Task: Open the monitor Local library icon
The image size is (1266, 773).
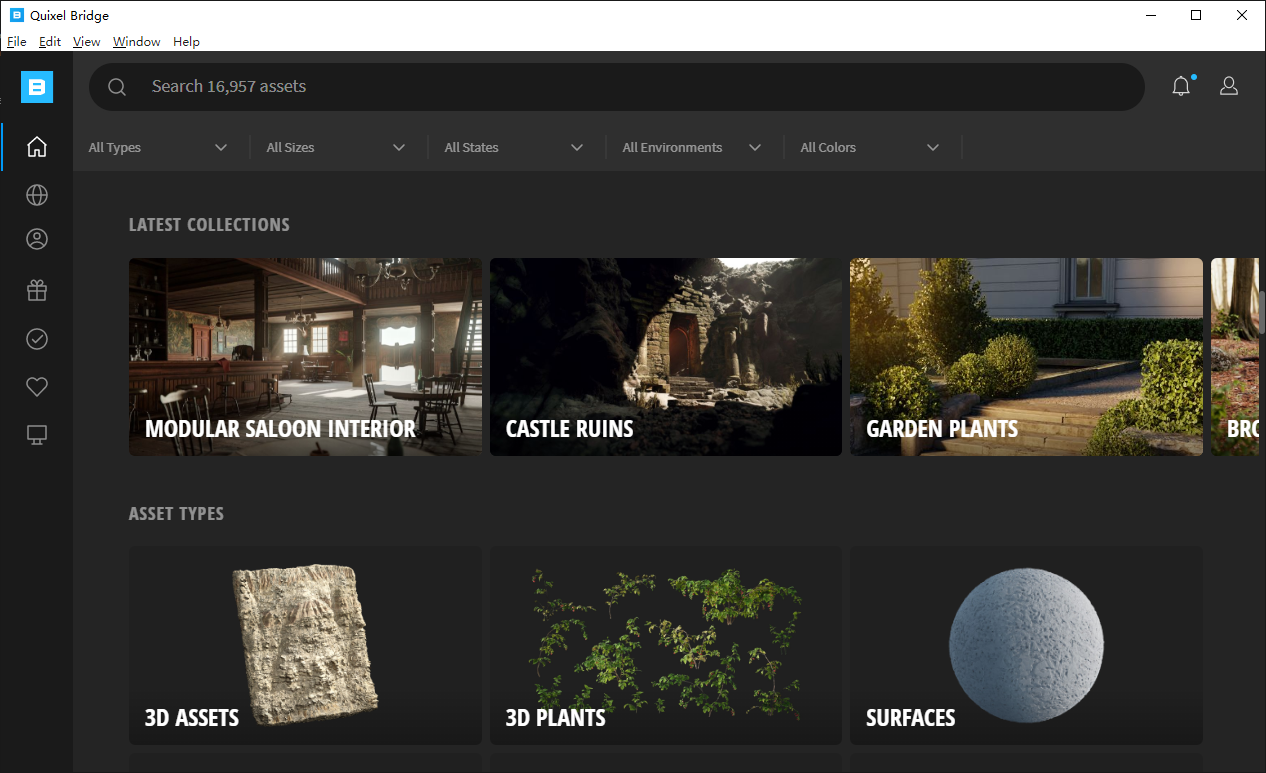Action: pyautogui.click(x=37, y=435)
